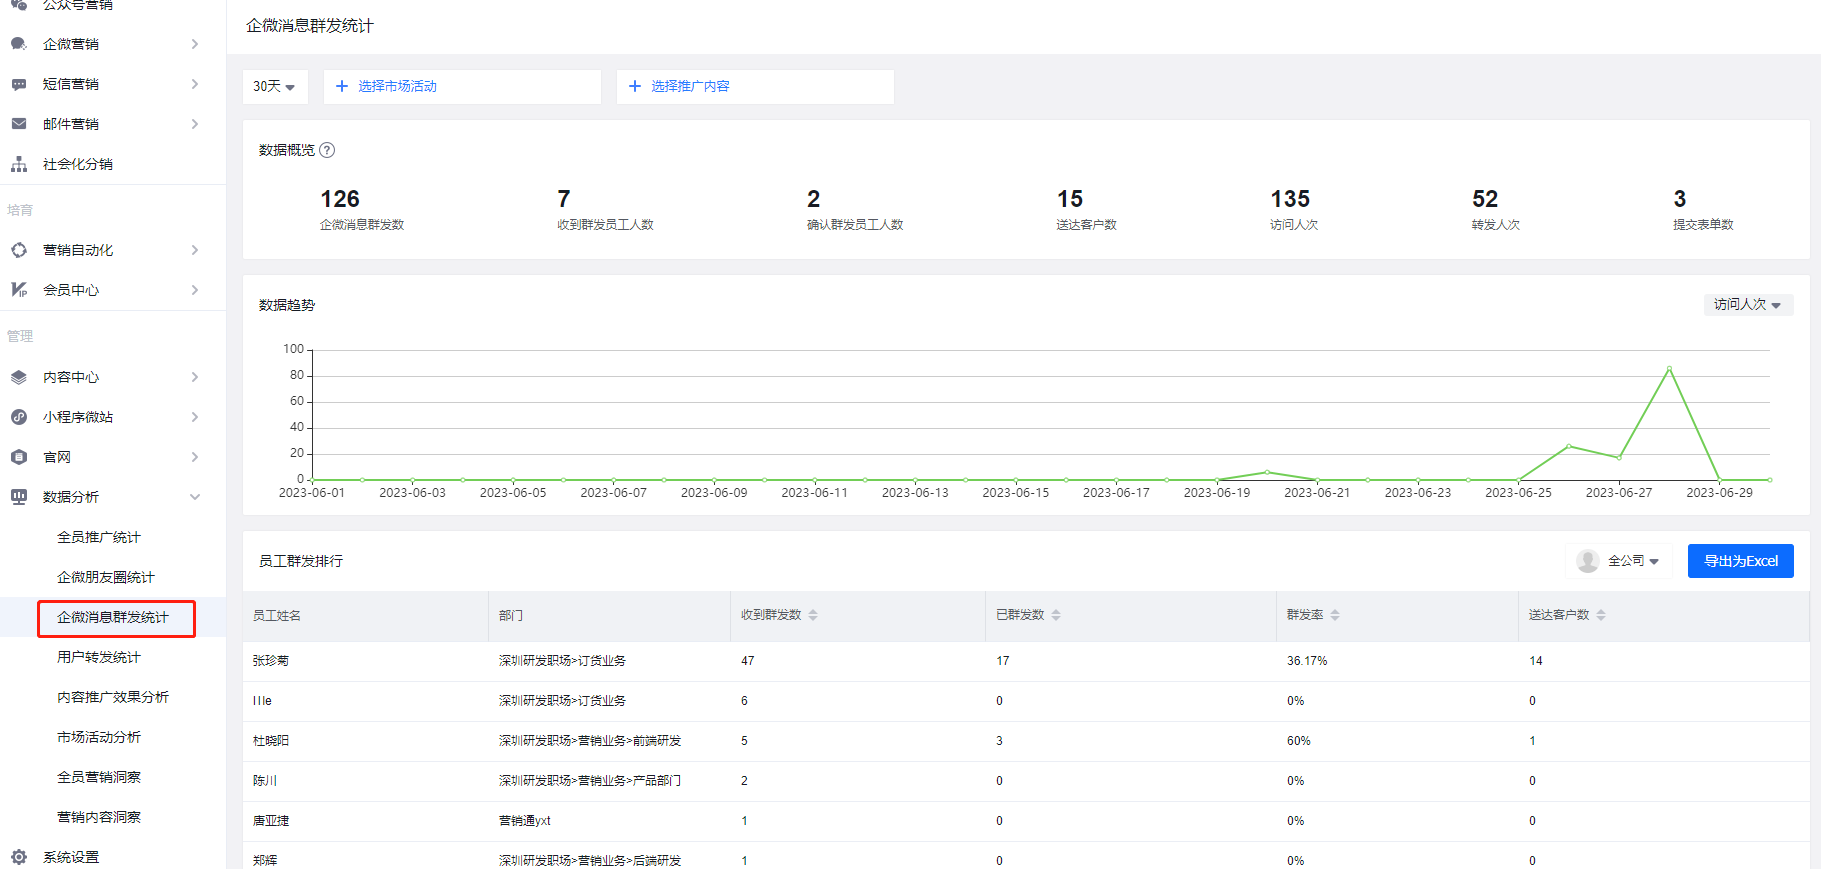This screenshot has height=869, width=1821.
Task: Expand the 官网 menu chevron
Action: point(195,457)
